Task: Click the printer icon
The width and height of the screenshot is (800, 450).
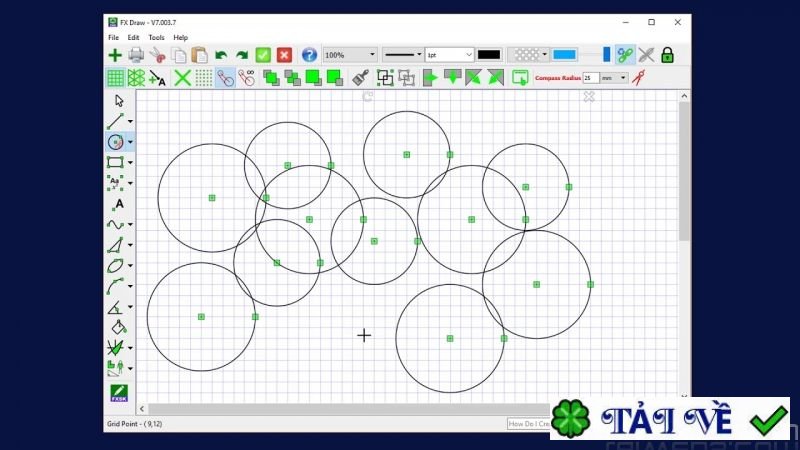Action: click(x=136, y=55)
